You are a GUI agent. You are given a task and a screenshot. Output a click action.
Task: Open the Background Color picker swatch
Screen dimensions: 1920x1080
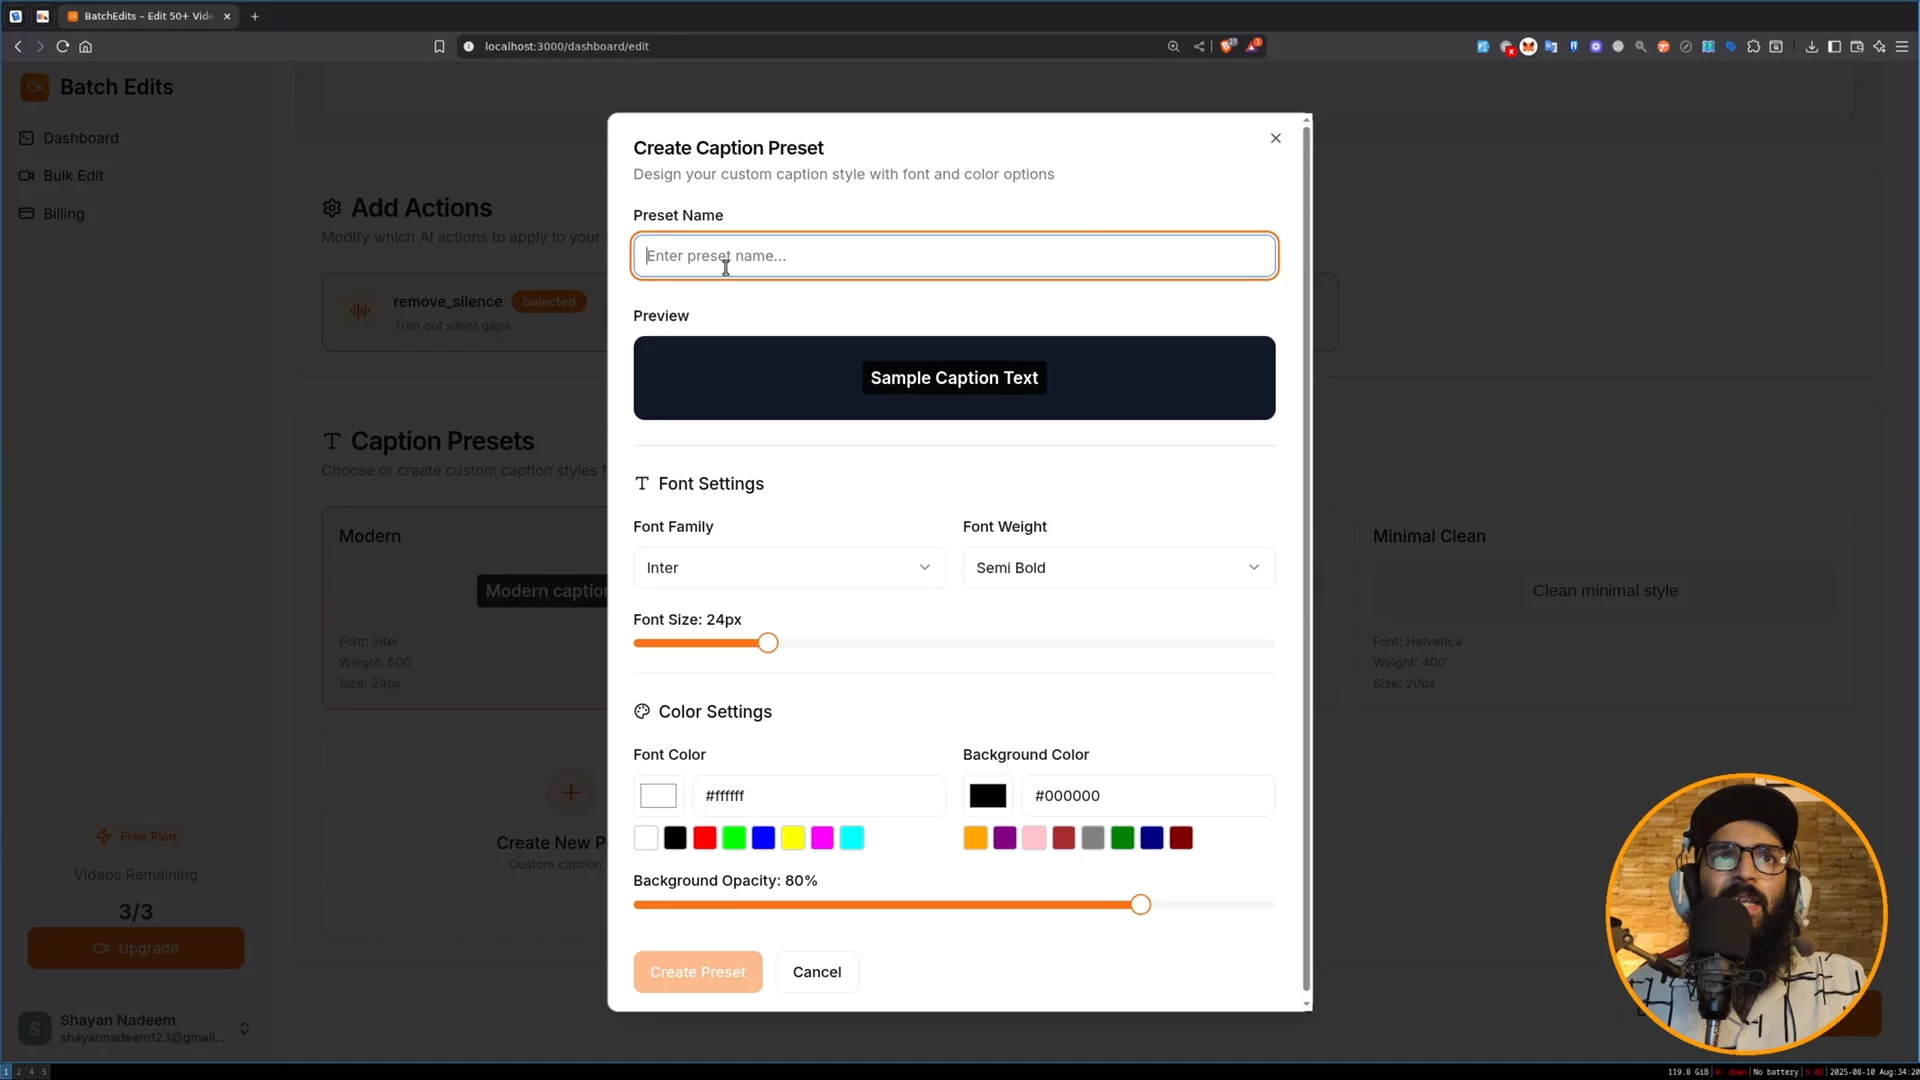tap(987, 796)
